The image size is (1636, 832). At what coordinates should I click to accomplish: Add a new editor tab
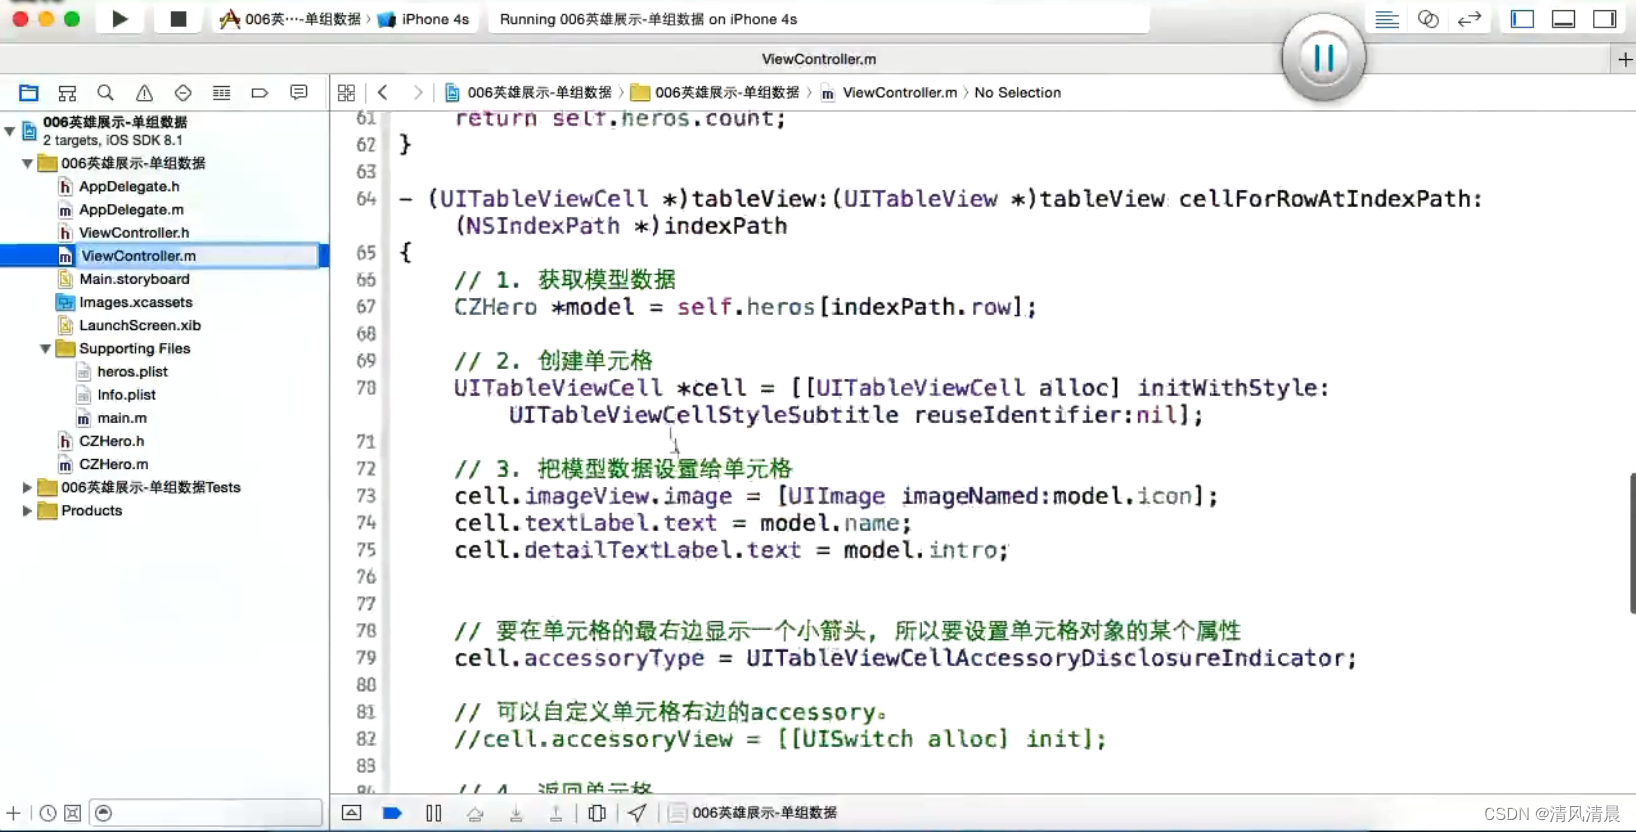click(x=1625, y=60)
